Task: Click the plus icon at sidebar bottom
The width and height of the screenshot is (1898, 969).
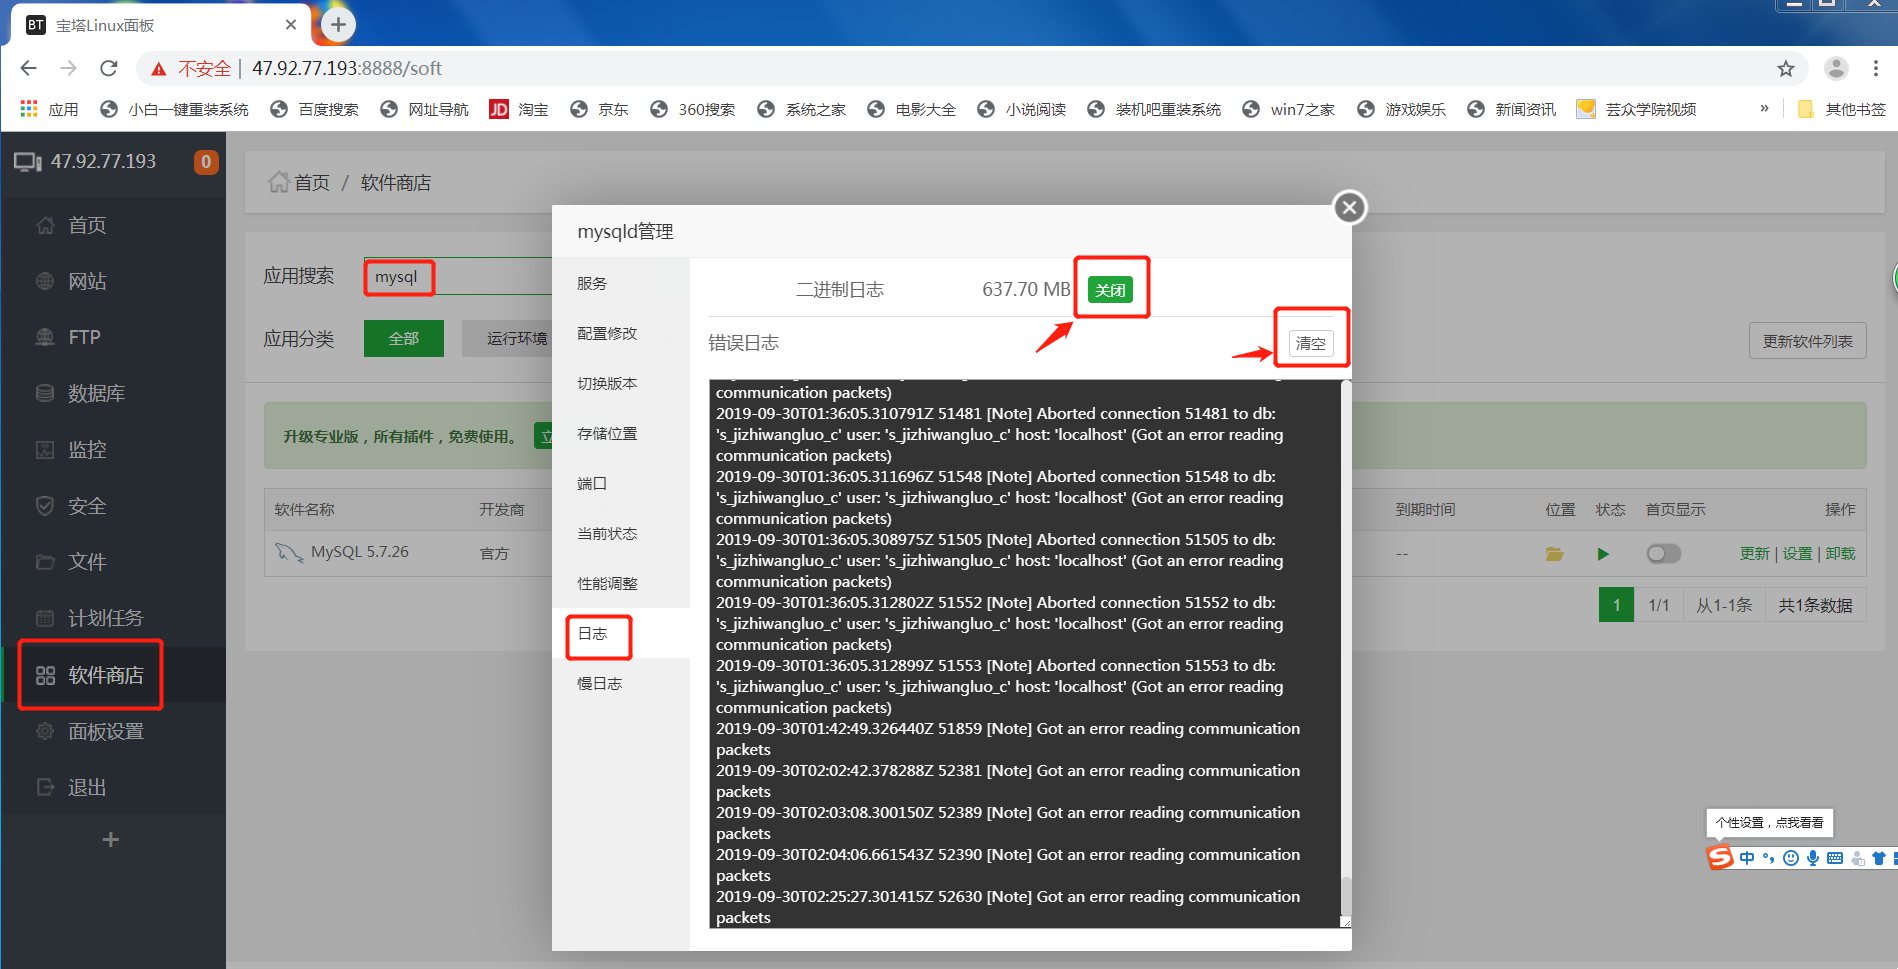Action: (111, 840)
